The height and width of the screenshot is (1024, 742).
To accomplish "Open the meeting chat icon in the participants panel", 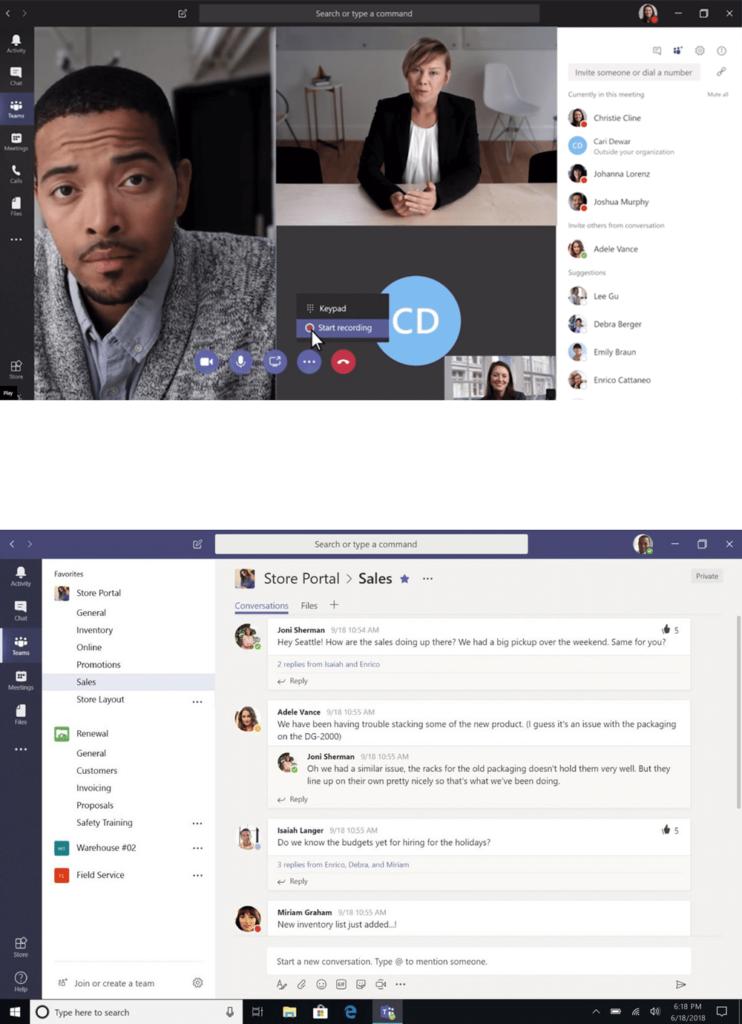I will (x=657, y=50).
